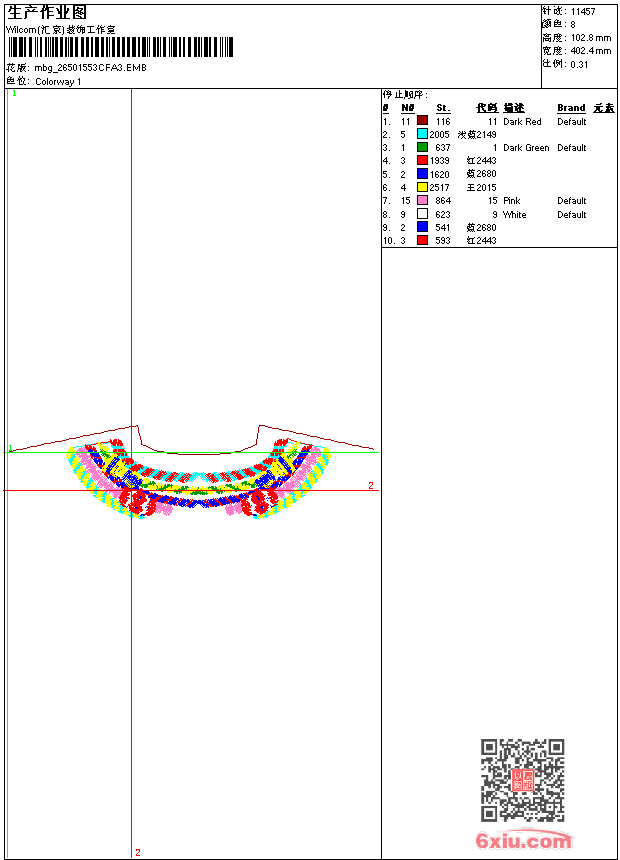The image size is (620, 860).
Task: Click the red swatch beside 1939 stitches
Action: 422,160
